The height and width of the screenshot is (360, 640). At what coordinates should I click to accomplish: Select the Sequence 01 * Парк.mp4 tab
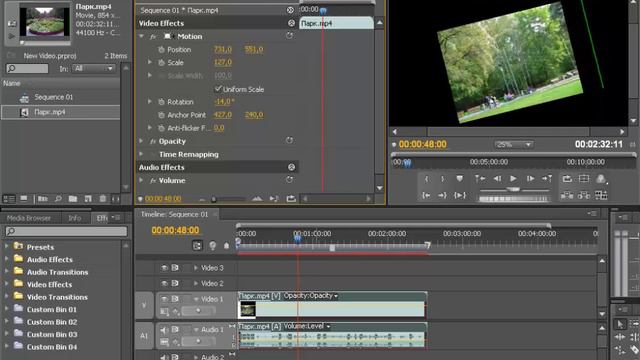179,10
